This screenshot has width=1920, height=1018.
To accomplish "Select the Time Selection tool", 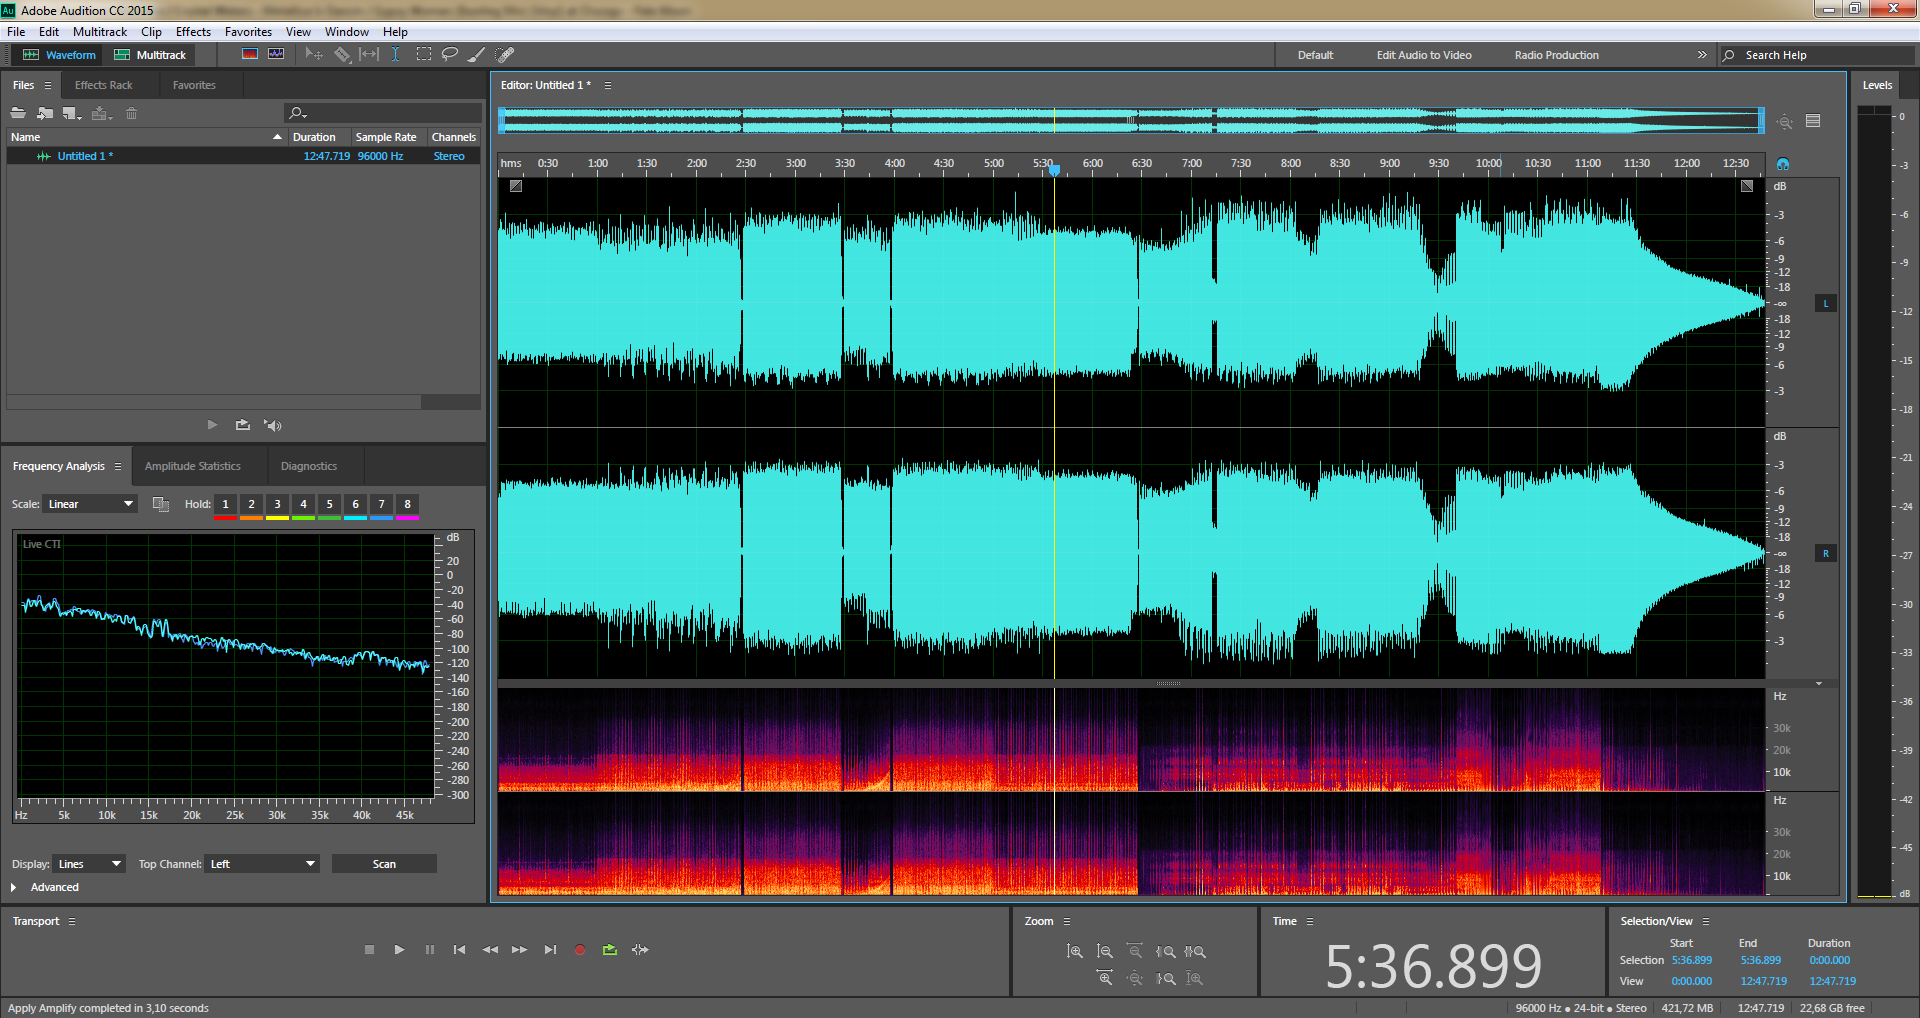I will point(396,55).
